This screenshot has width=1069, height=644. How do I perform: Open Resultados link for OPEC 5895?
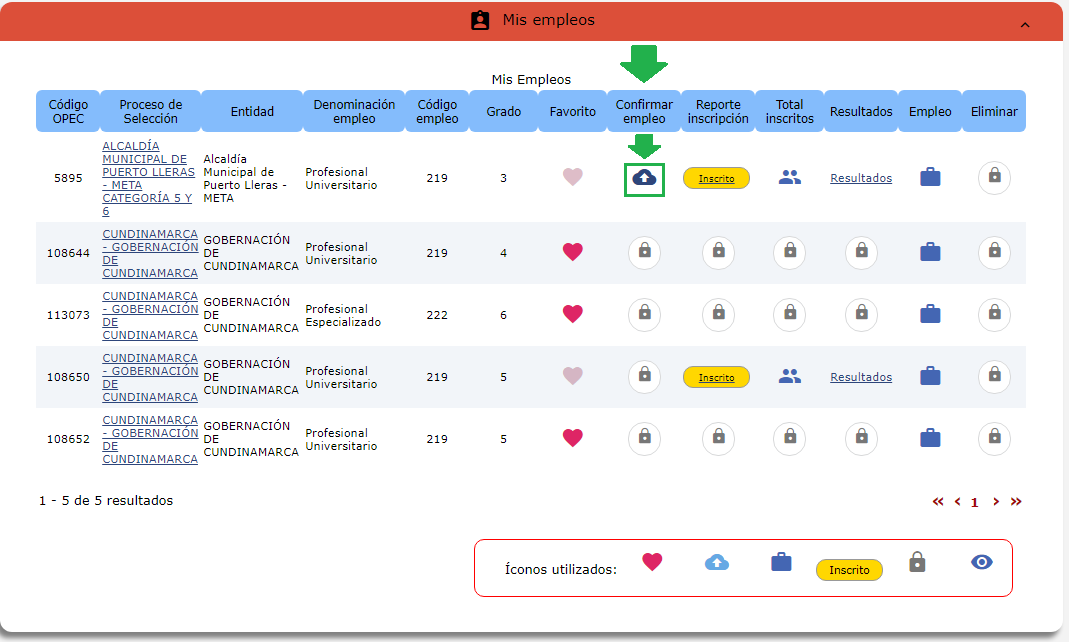pos(860,178)
